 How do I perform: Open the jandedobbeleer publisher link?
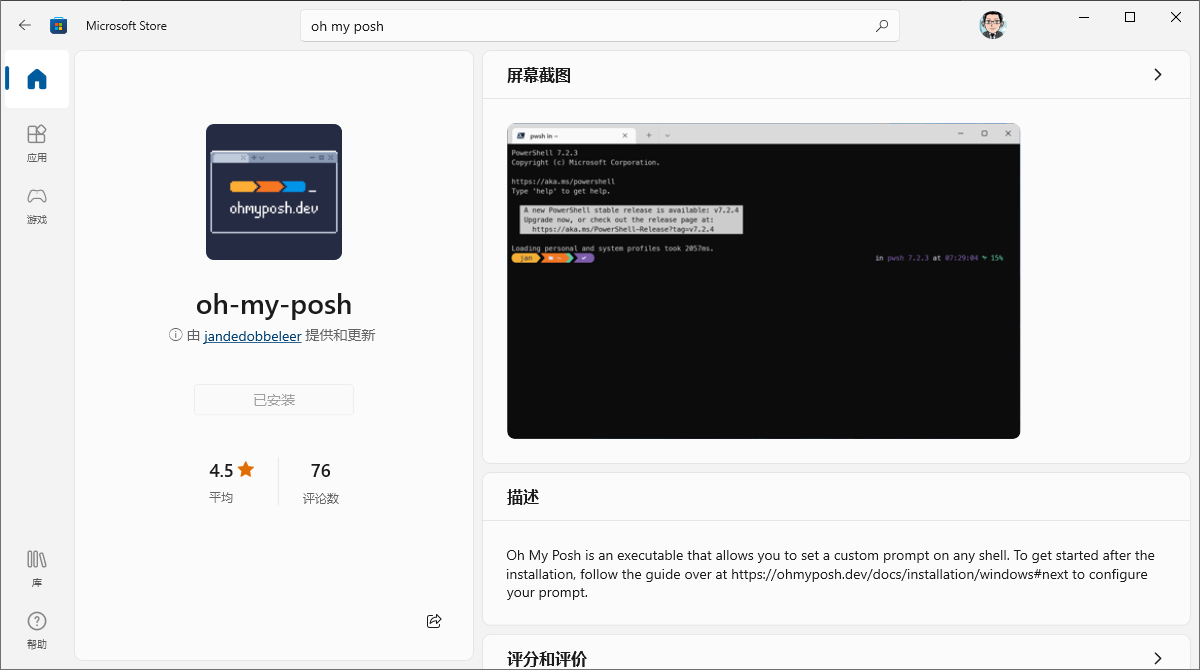(x=252, y=336)
